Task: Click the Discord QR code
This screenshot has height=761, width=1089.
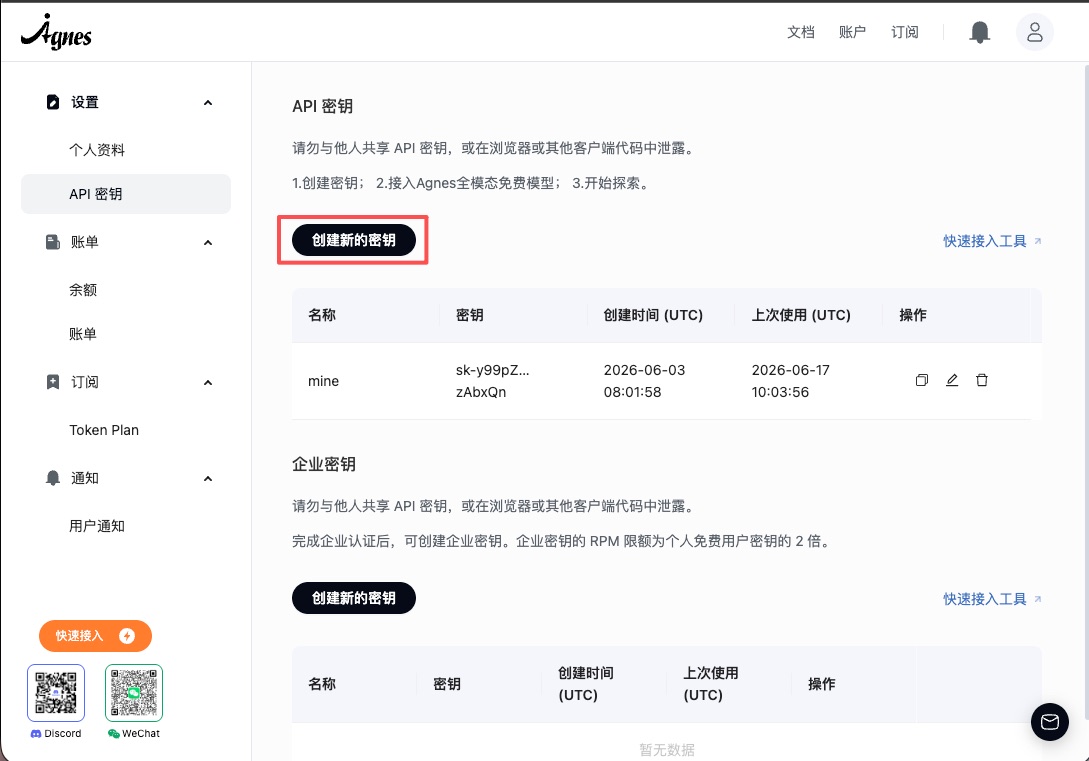Action: click(x=56, y=693)
